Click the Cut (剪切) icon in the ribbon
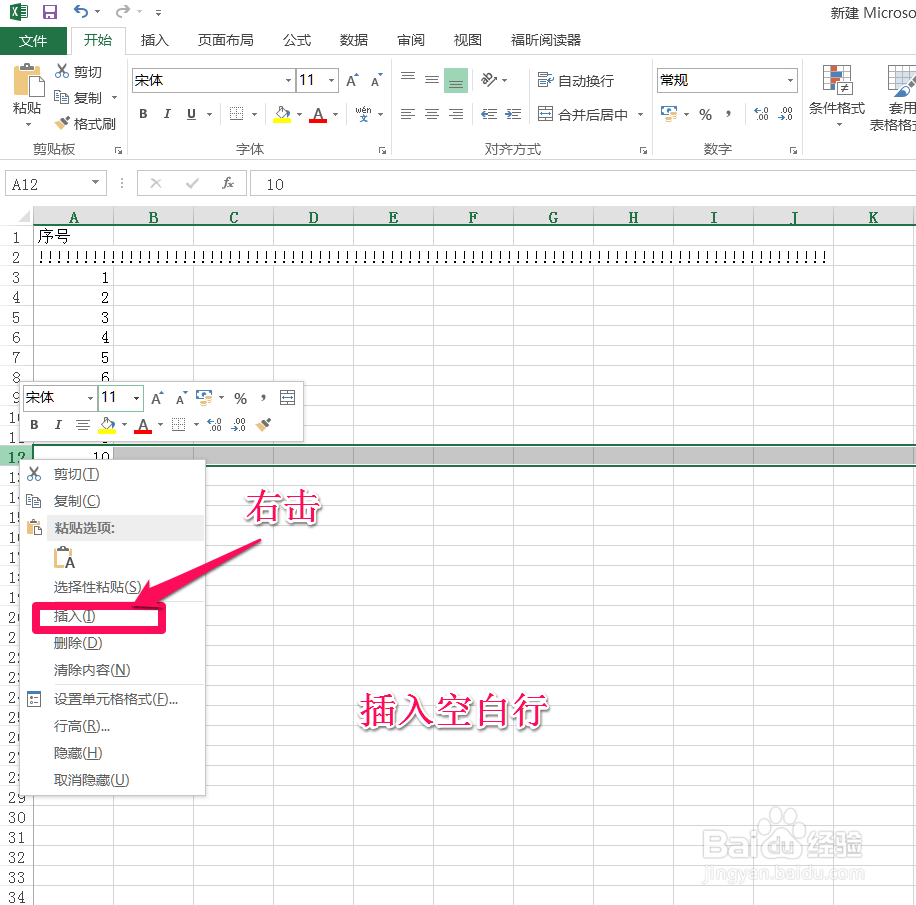This screenshot has height=905, width=916. 62,71
